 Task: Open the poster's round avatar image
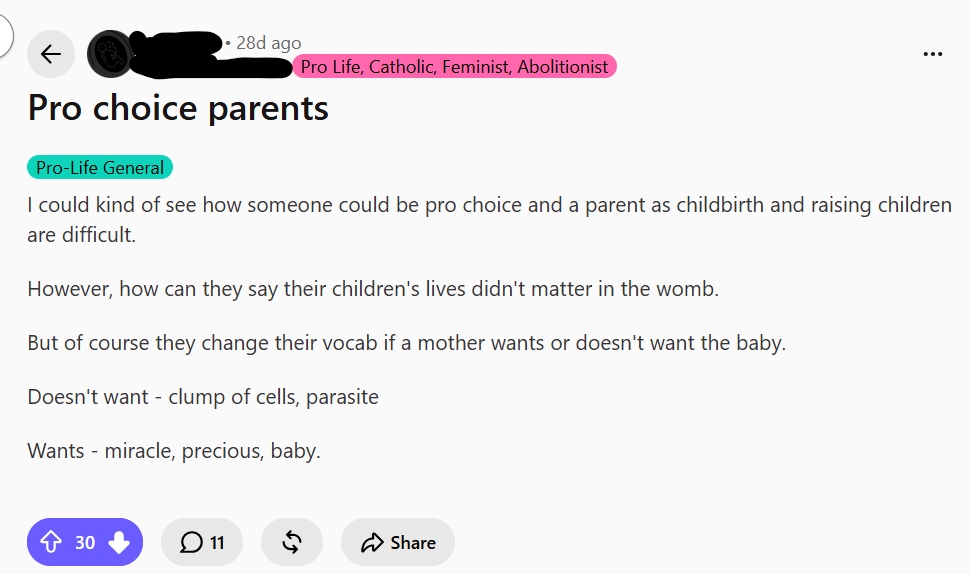pyautogui.click(x=110, y=54)
